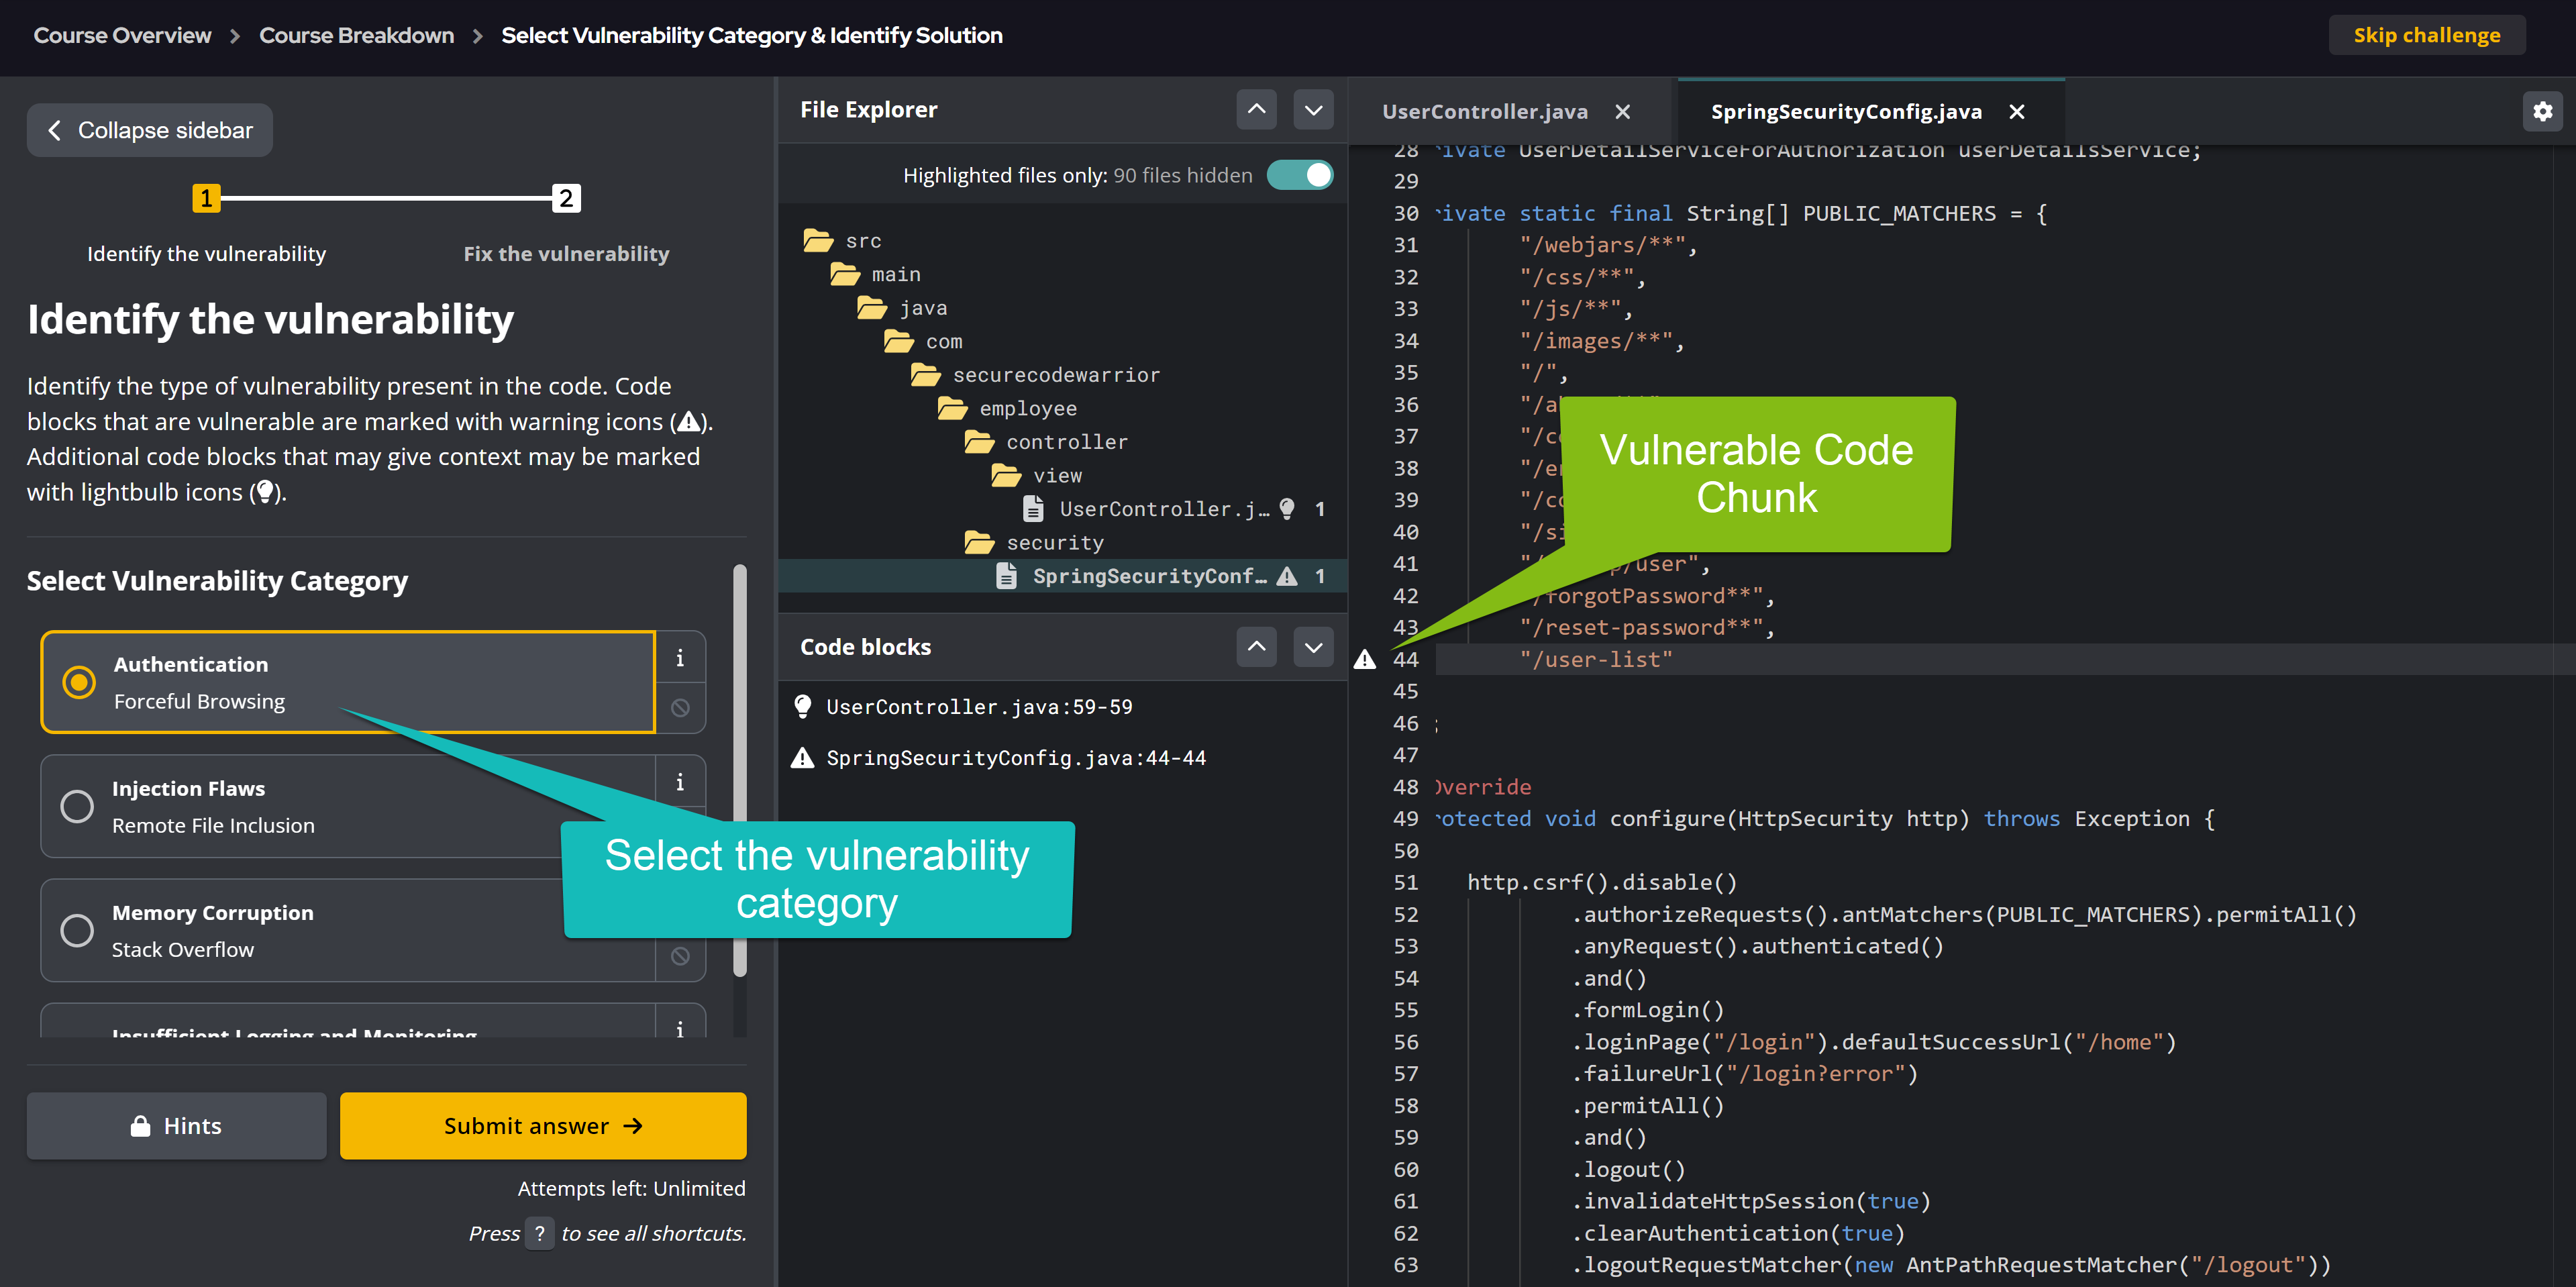
Task: Click info icon for Insufficient Logging category
Action: click(680, 1027)
